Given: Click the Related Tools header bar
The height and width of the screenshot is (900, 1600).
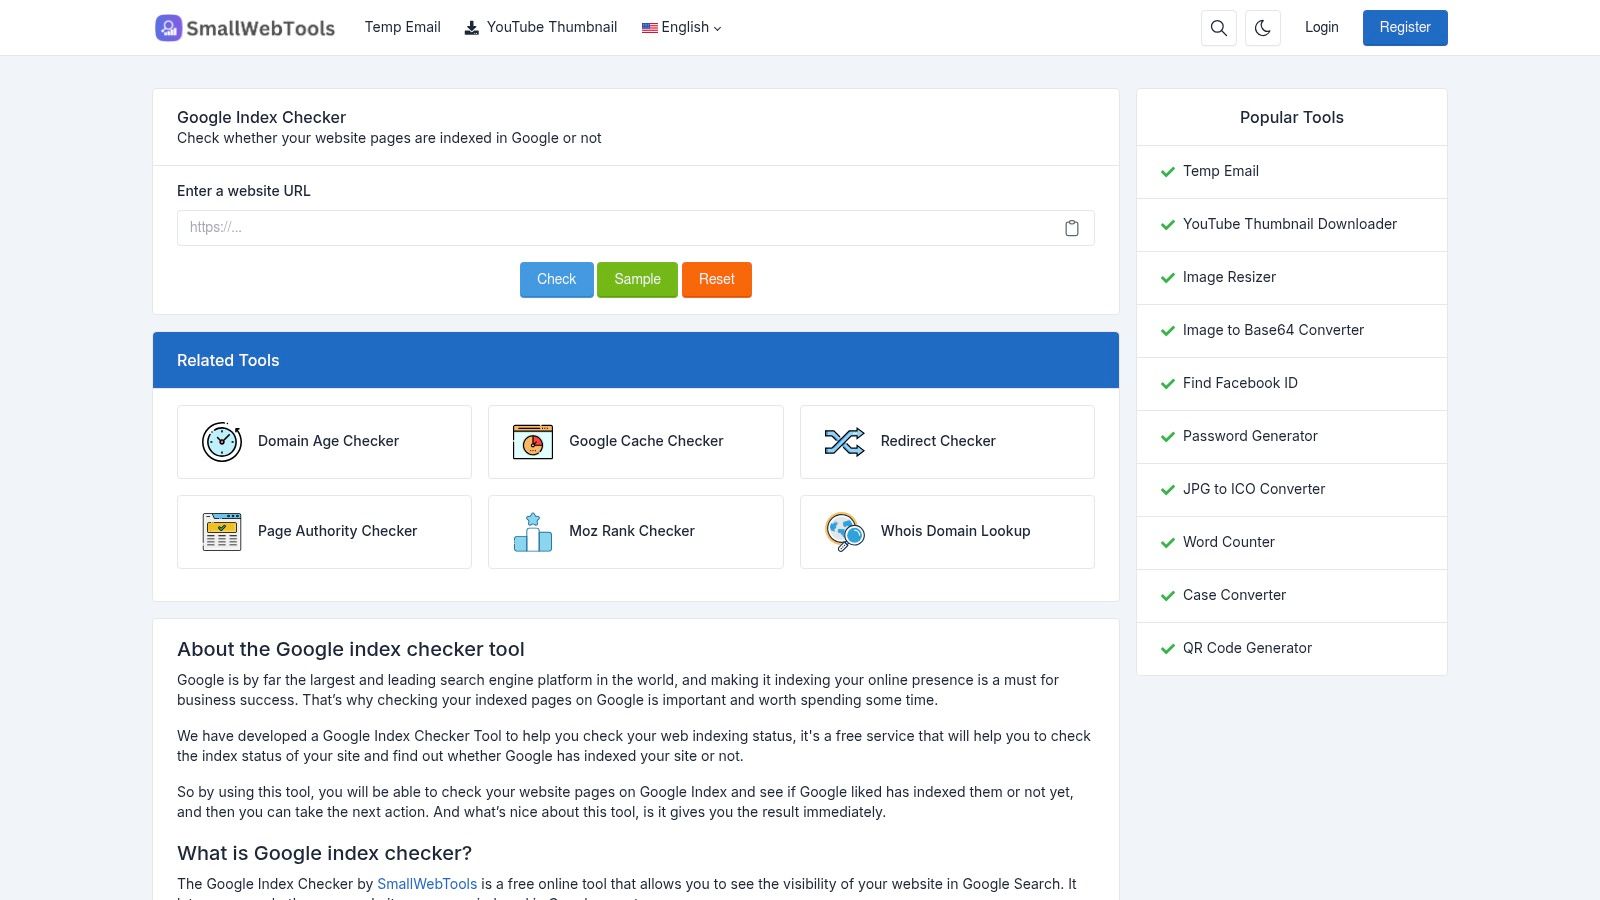Looking at the screenshot, I should (x=636, y=360).
